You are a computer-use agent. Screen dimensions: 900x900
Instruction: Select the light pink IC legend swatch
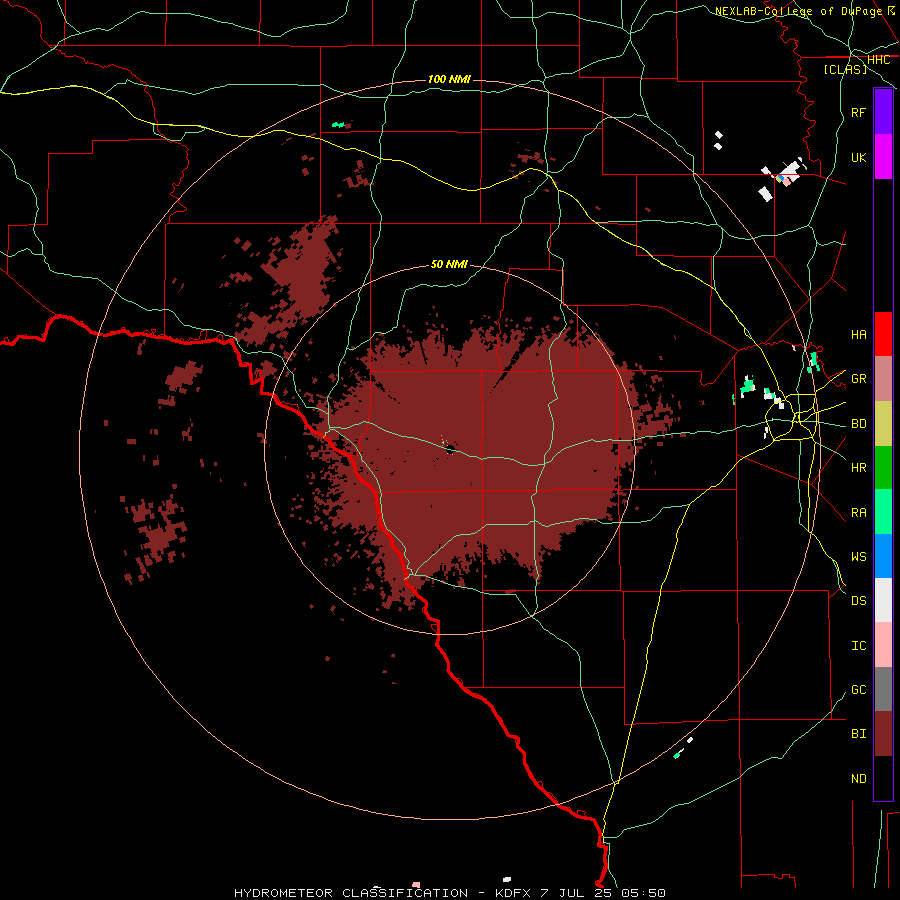(883, 645)
